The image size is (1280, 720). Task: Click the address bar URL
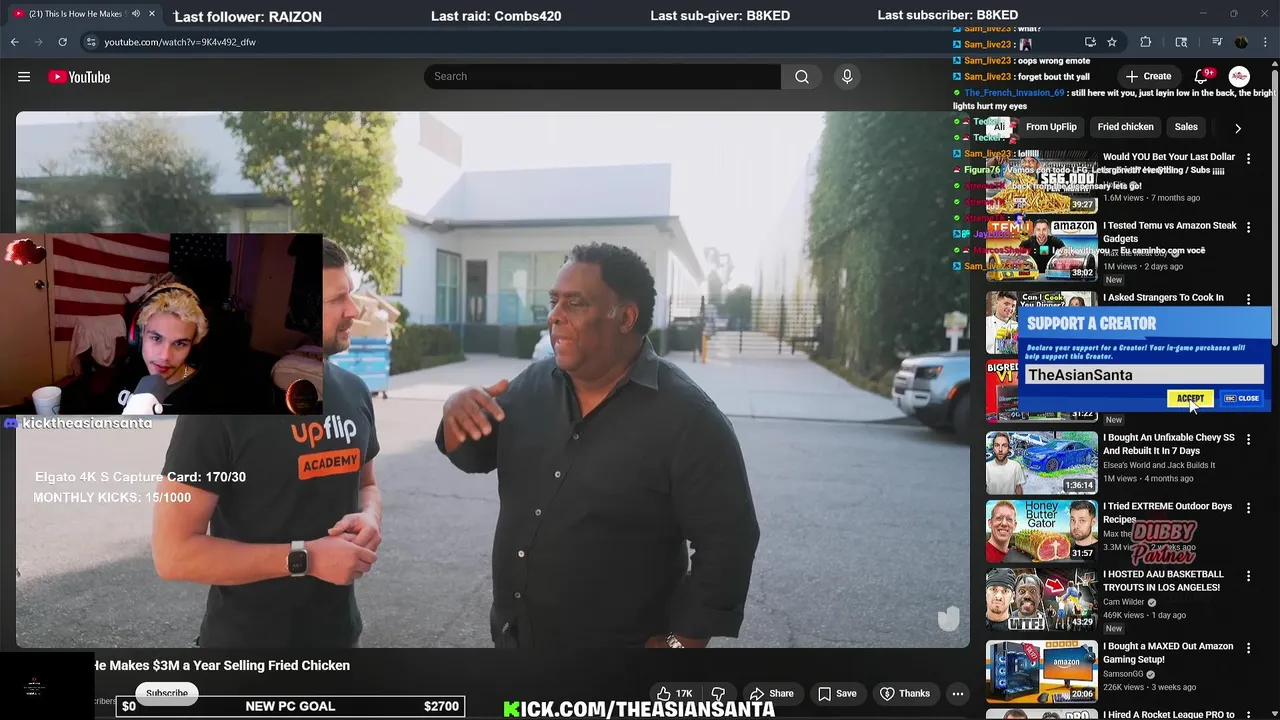point(180,42)
